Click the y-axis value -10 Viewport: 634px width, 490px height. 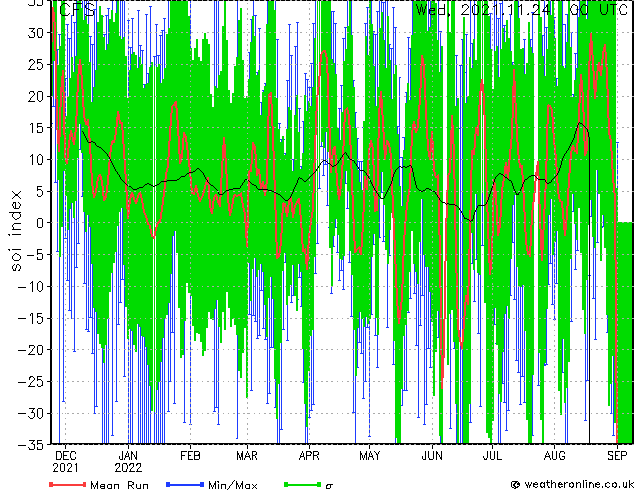pyautogui.click(x=31, y=286)
